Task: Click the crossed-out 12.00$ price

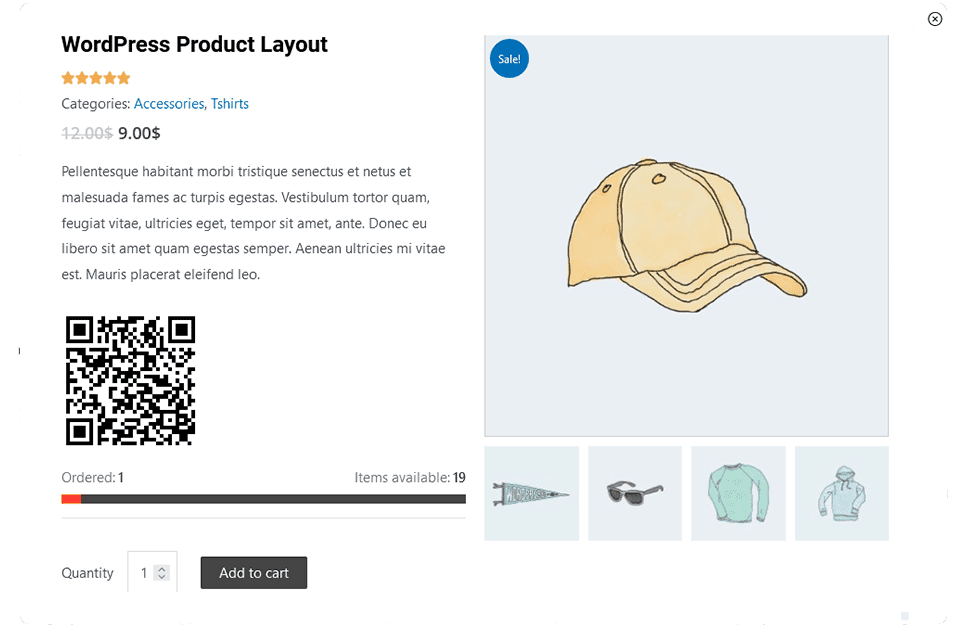Action: [x=86, y=133]
